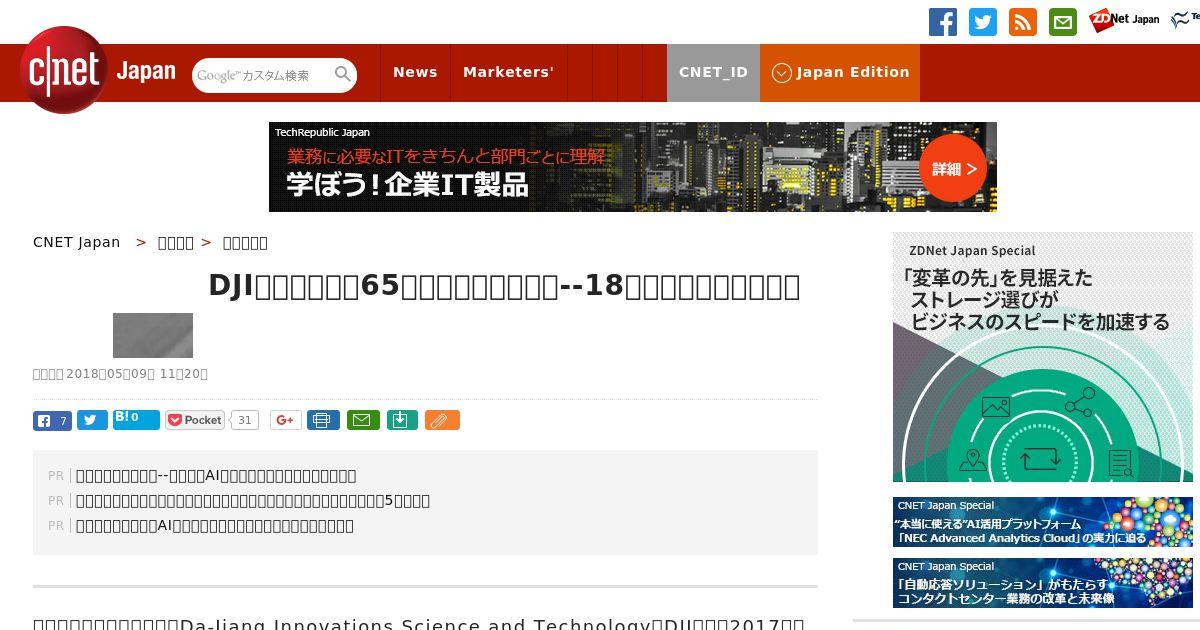
Task: Open the CNET Facebook page icon
Action: pos(943,22)
